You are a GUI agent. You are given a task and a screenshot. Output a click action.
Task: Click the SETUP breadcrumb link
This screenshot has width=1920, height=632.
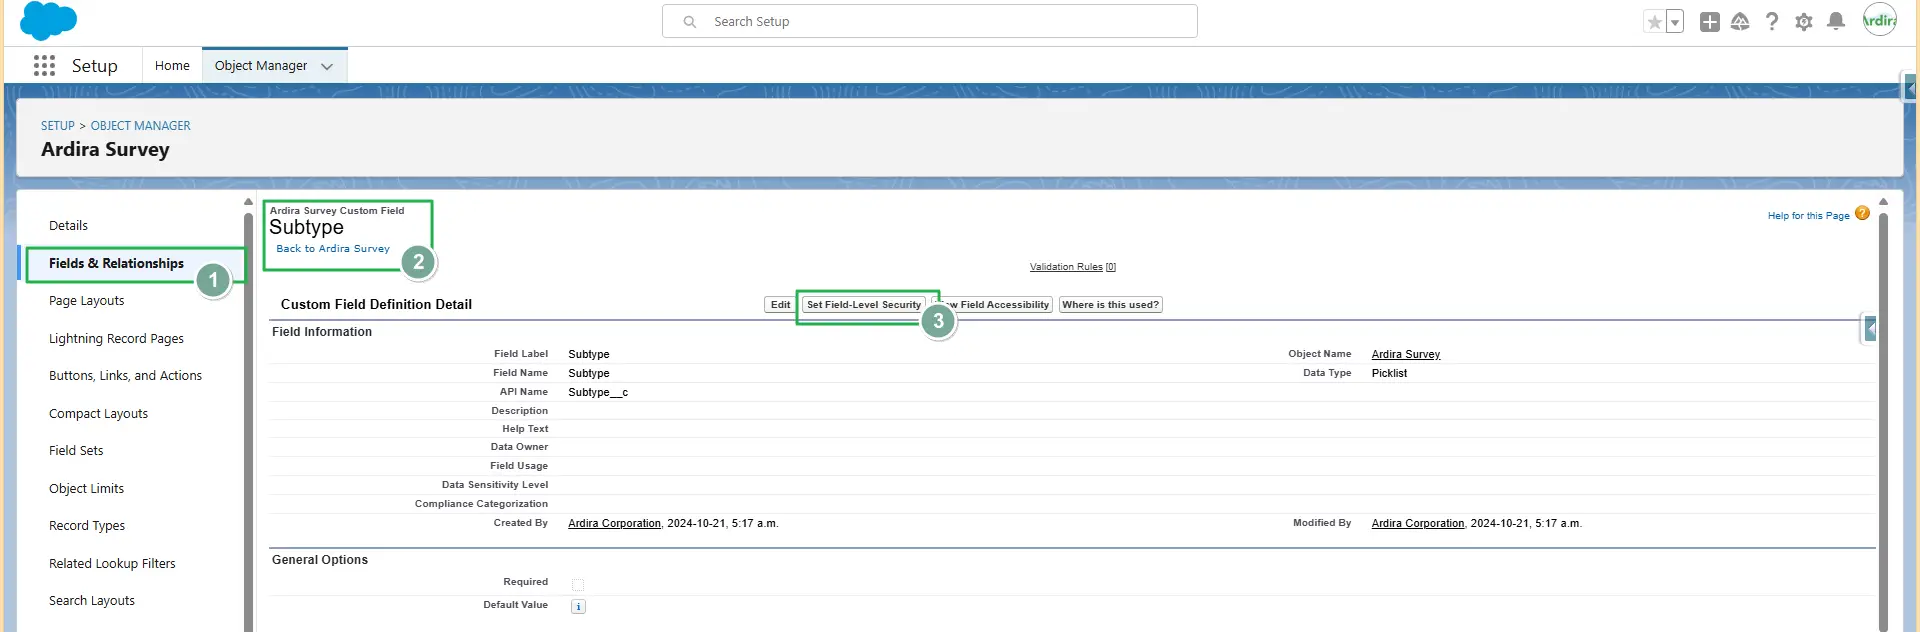[x=58, y=126]
